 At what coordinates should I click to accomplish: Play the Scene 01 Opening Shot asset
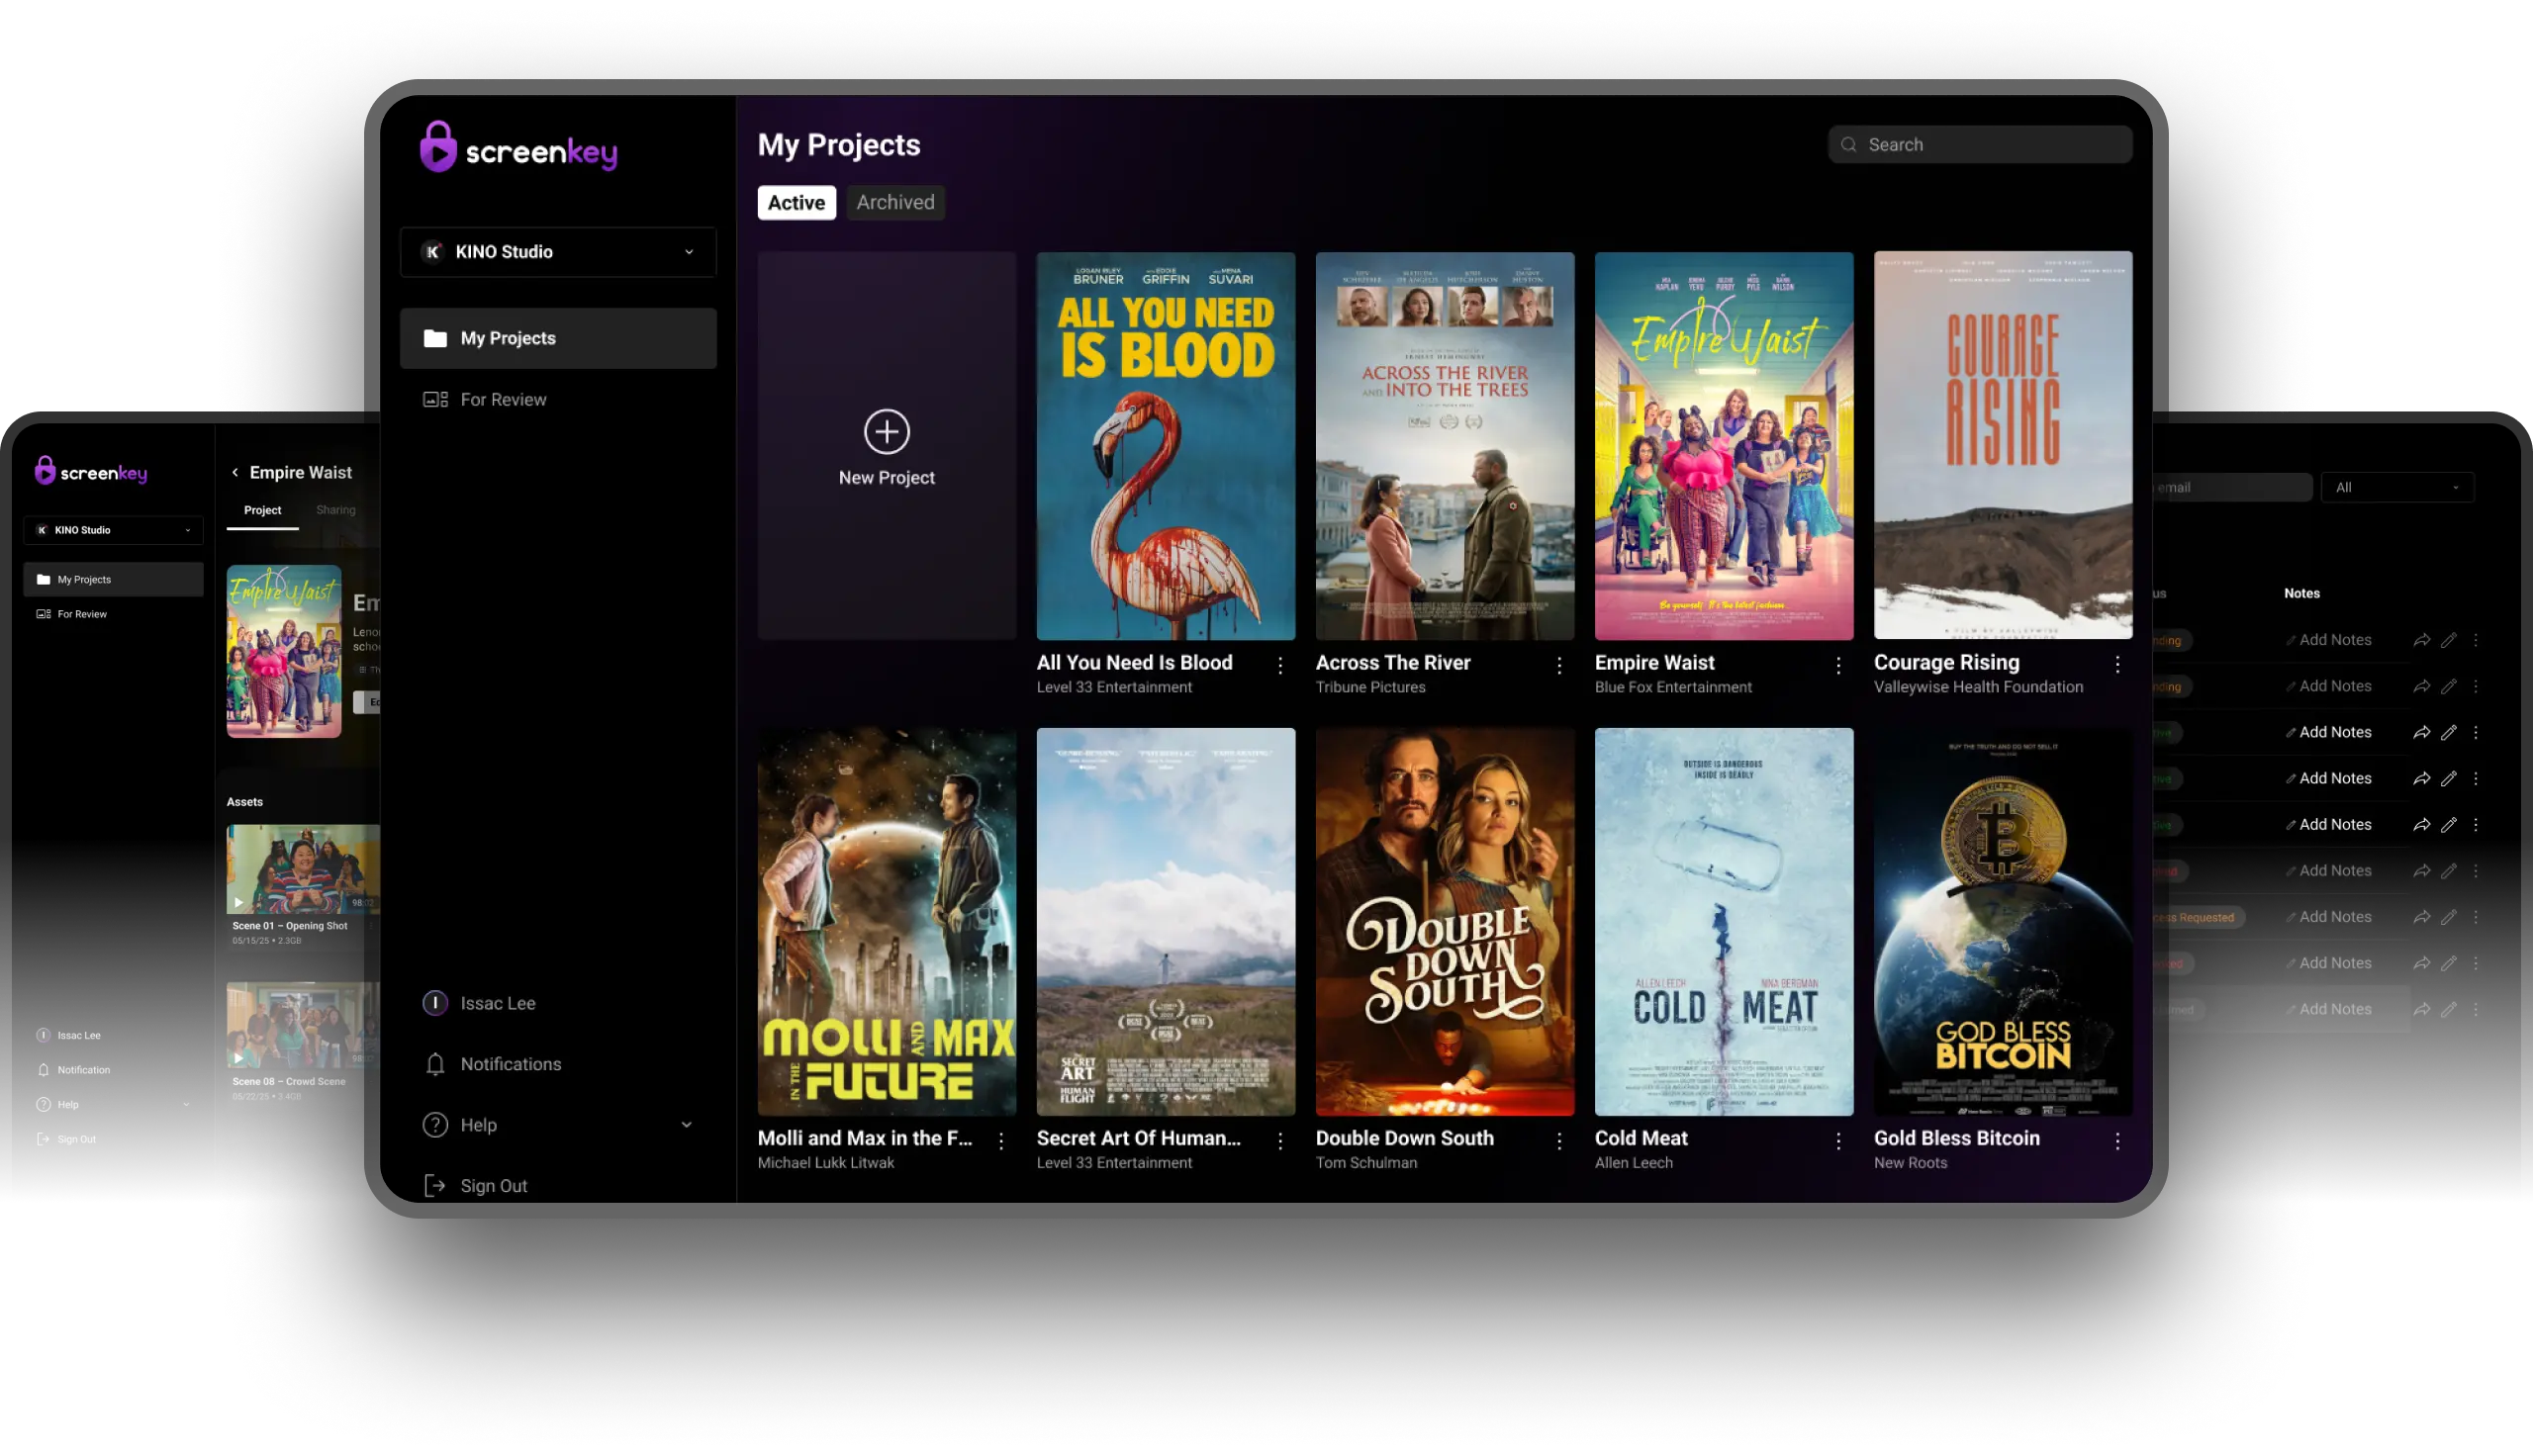pyautogui.click(x=239, y=902)
